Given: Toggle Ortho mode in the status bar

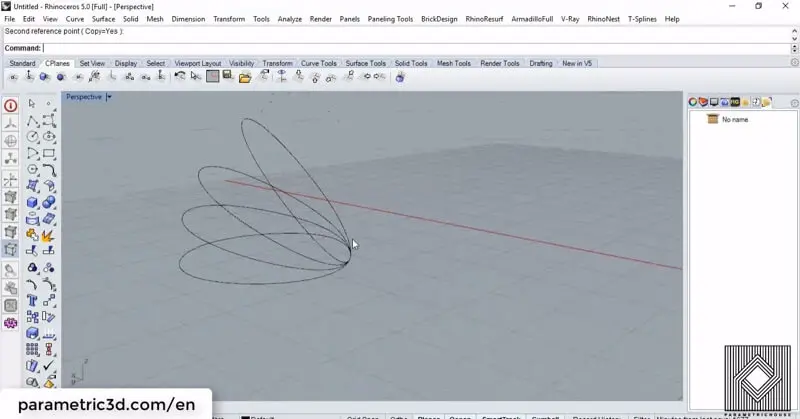Looking at the screenshot, I should pyautogui.click(x=398, y=416).
